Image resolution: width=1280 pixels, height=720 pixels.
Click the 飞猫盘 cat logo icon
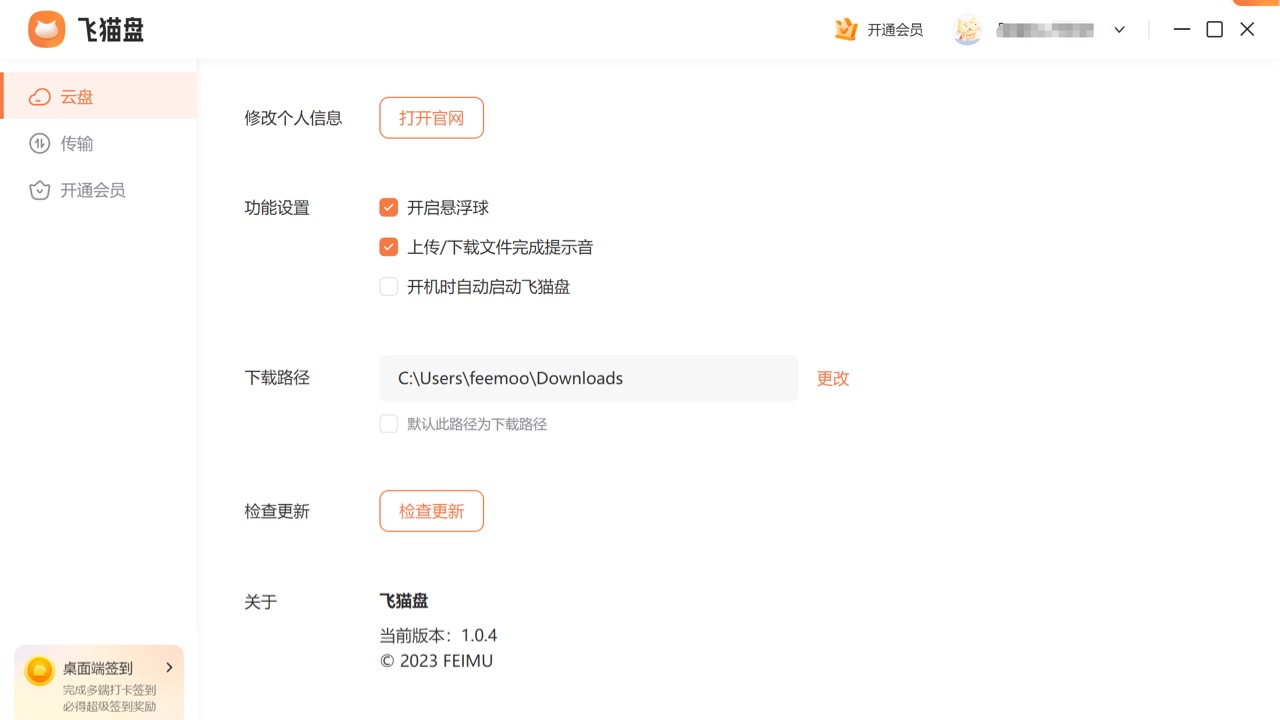pyautogui.click(x=45, y=29)
